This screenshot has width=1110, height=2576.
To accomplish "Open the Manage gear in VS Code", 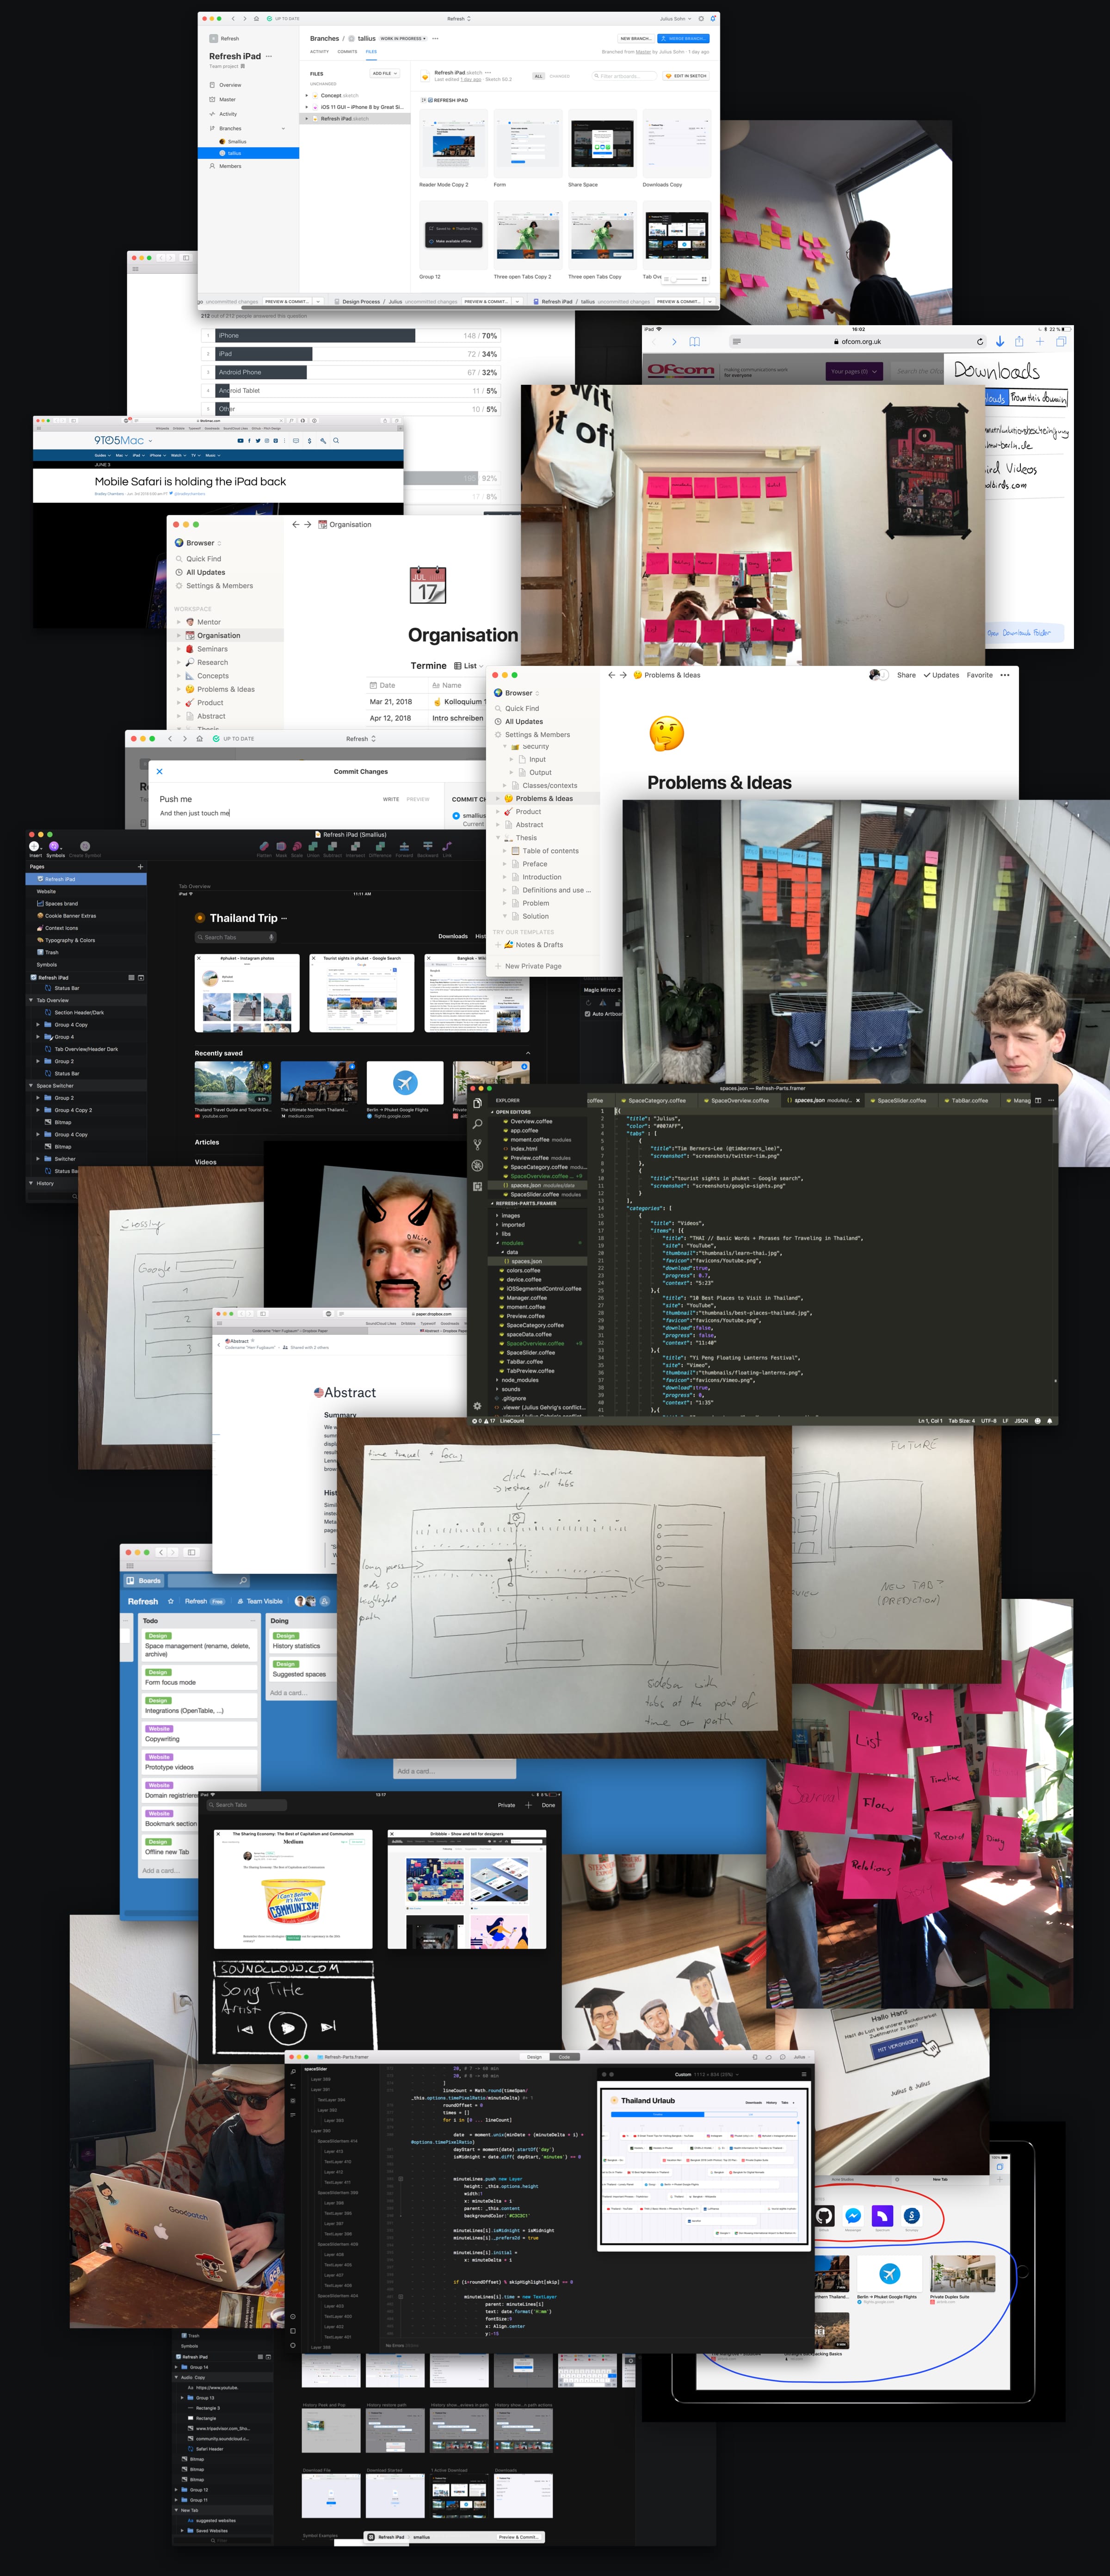I will click(477, 1406).
